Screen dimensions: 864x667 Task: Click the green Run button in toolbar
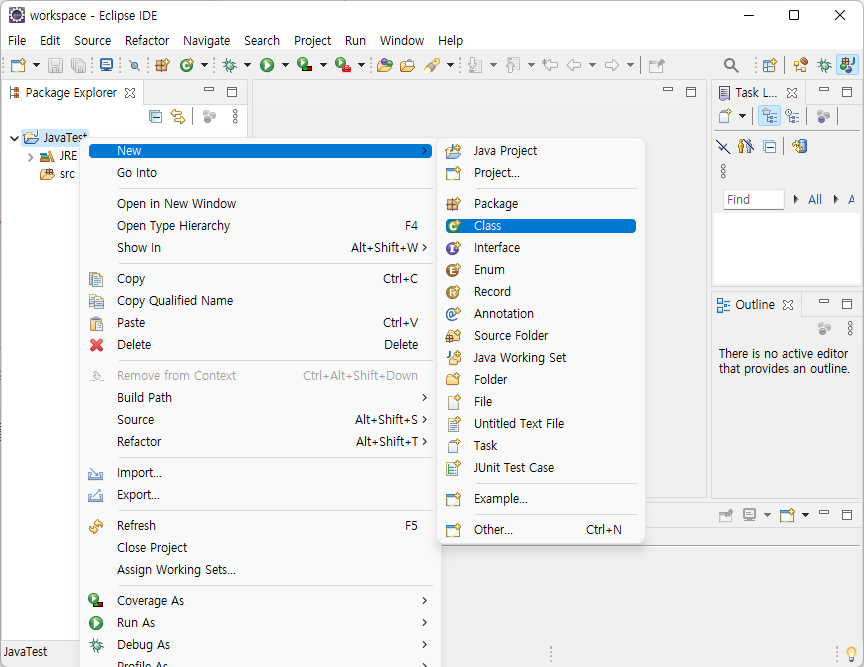[x=267, y=65]
